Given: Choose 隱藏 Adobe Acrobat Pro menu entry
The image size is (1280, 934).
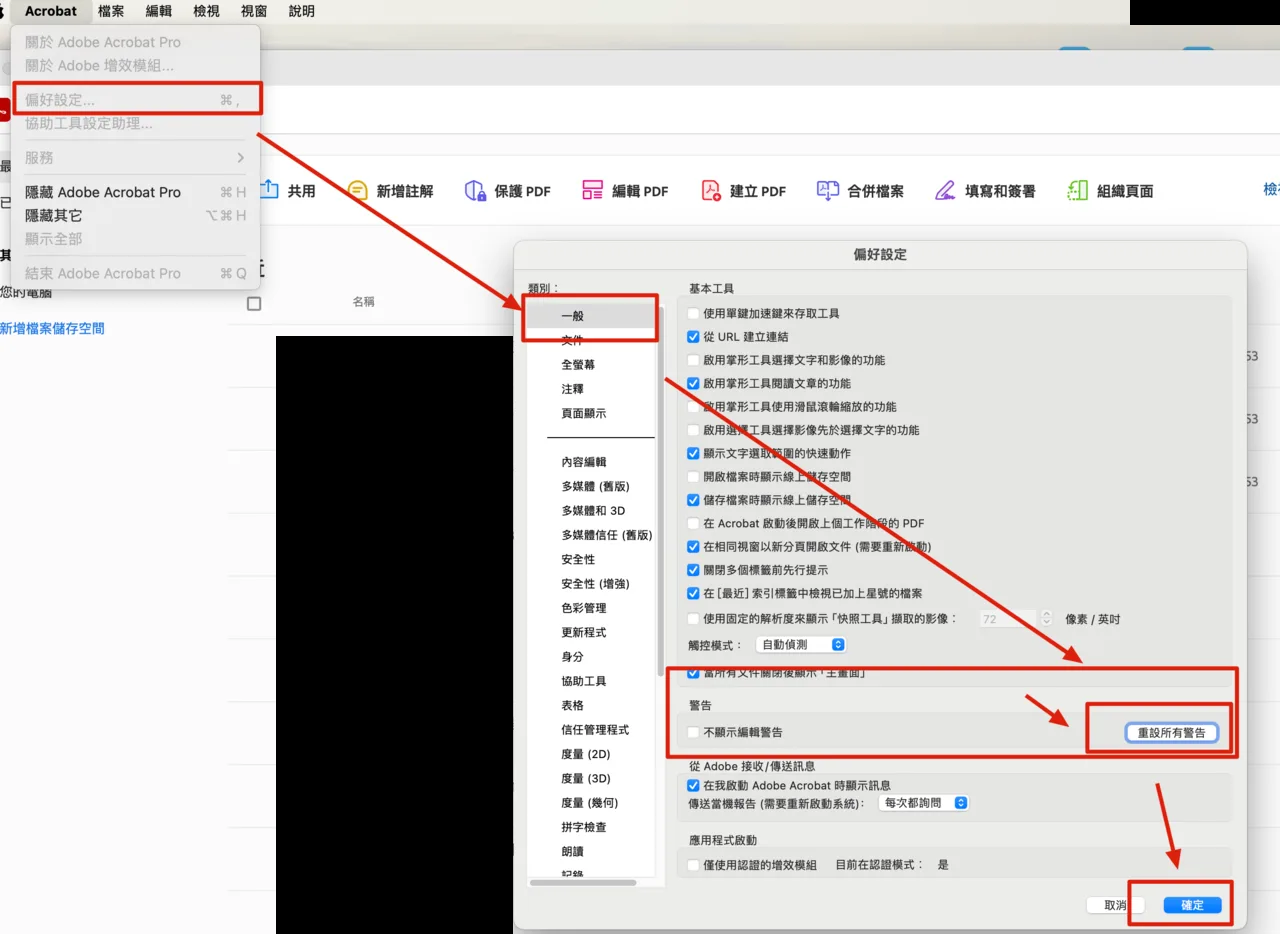Looking at the screenshot, I should [135, 192].
